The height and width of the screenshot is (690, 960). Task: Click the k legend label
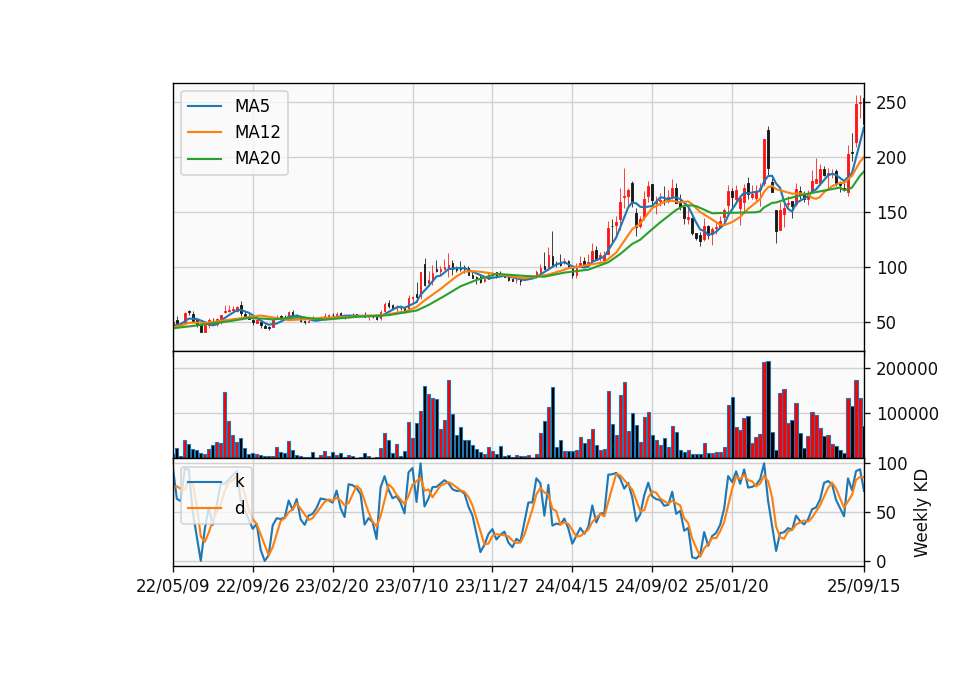point(239,481)
